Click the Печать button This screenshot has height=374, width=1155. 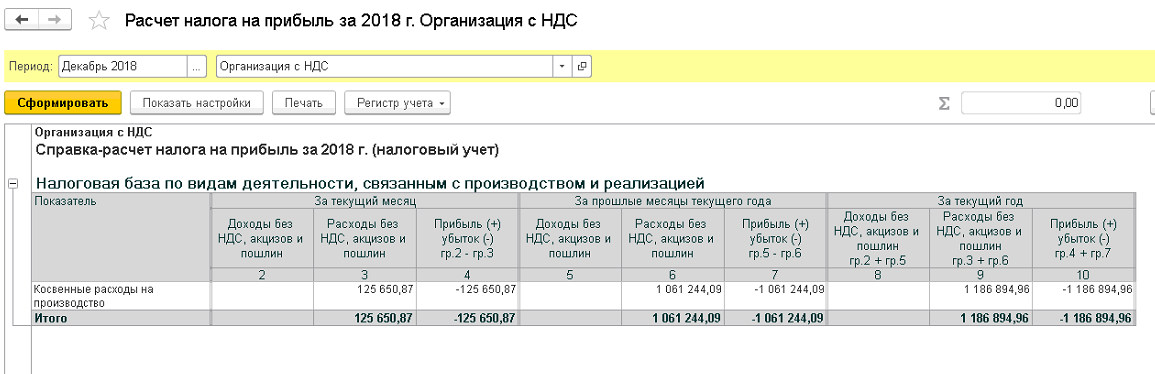(x=304, y=103)
